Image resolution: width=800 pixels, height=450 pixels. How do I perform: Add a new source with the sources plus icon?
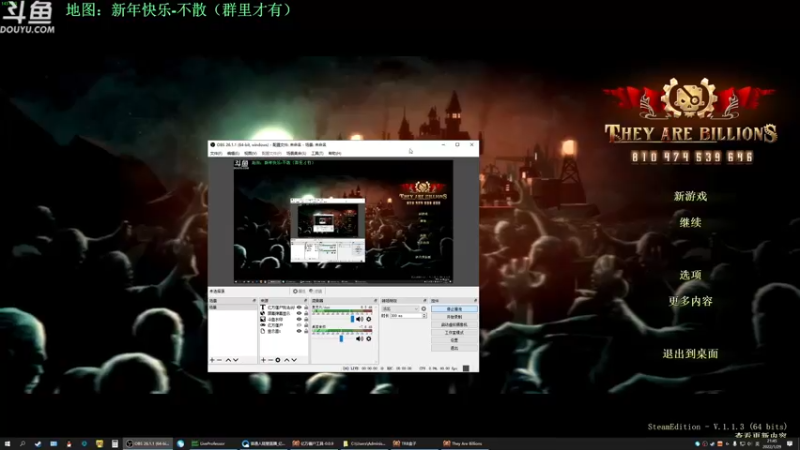pyautogui.click(x=263, y=360)
